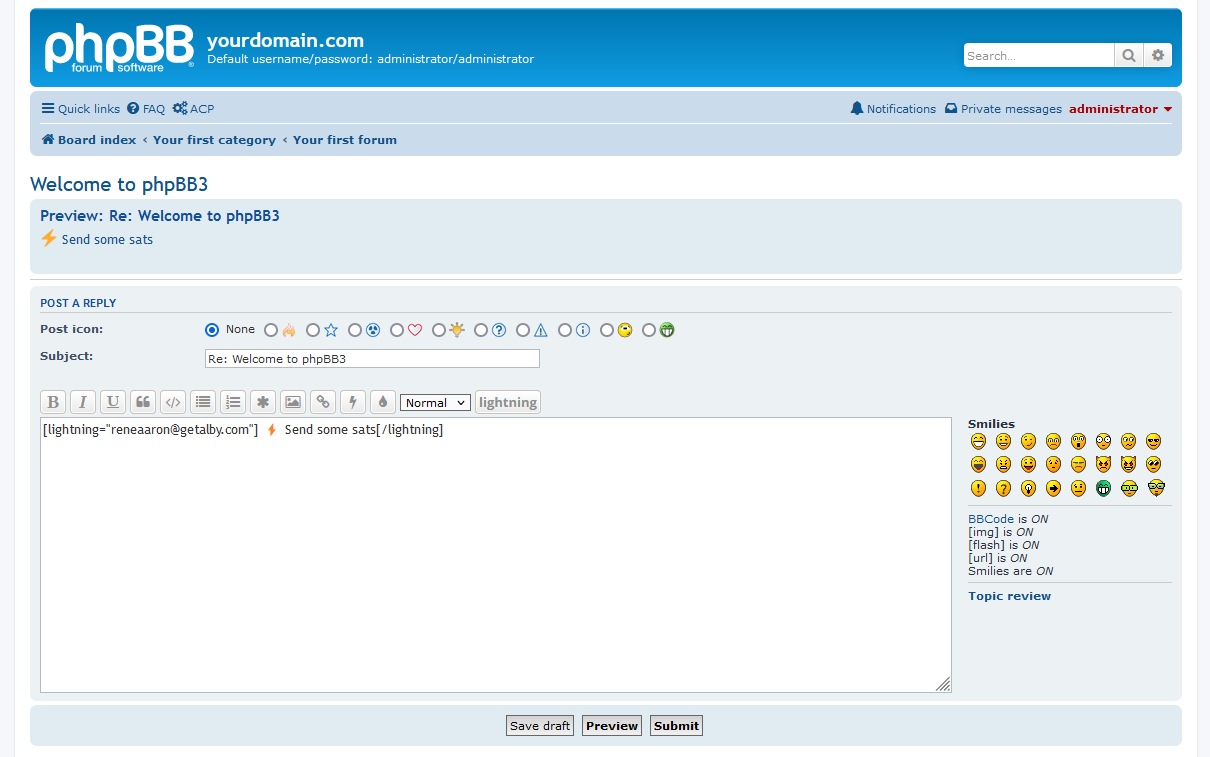The width and height of the screenshot is (1210, 757).
Task: Select the None post icon radio
Action: tap(212, 330)
